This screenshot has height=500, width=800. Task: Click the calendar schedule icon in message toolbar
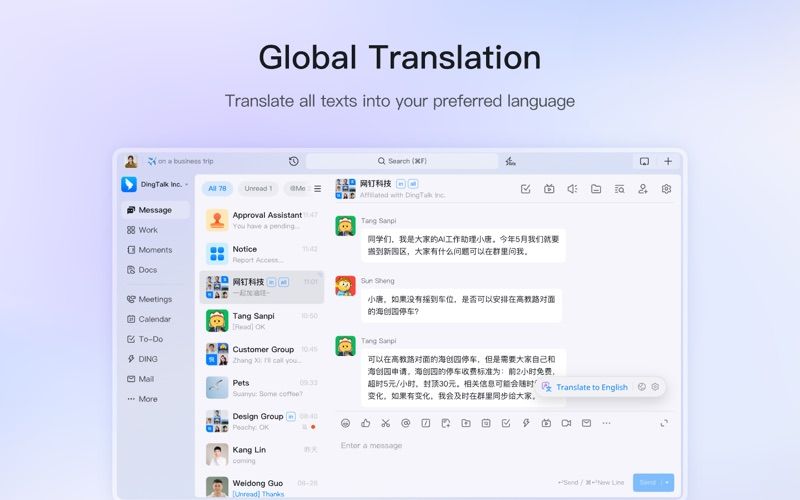click(x=486, y=423)
